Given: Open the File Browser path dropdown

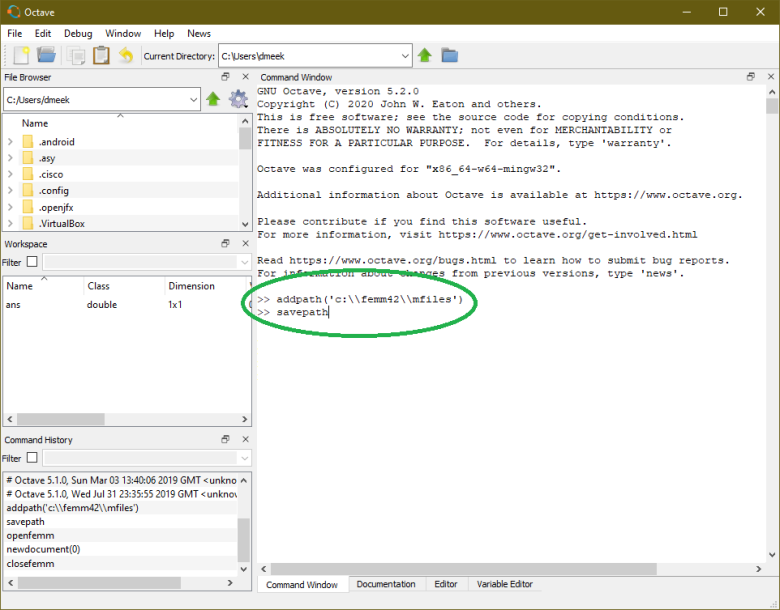Looking at the screenshot, I should [194, 100].
